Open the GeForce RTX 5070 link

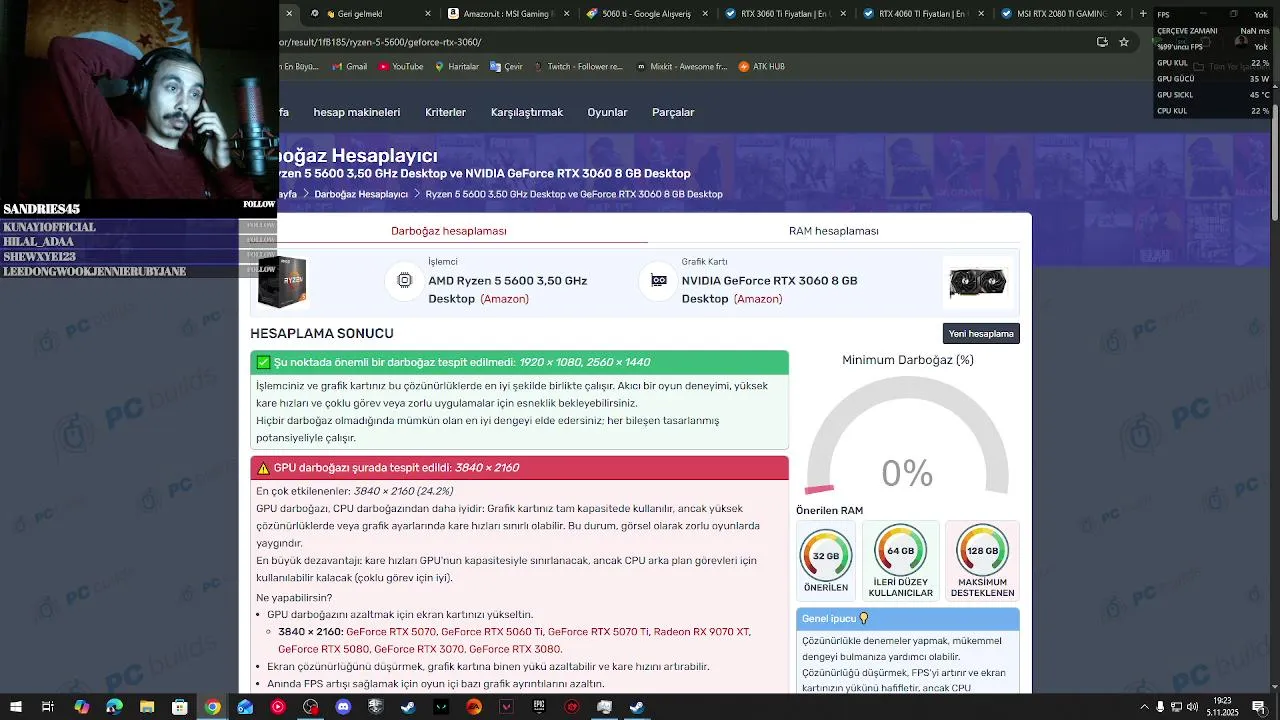[391, 632]
